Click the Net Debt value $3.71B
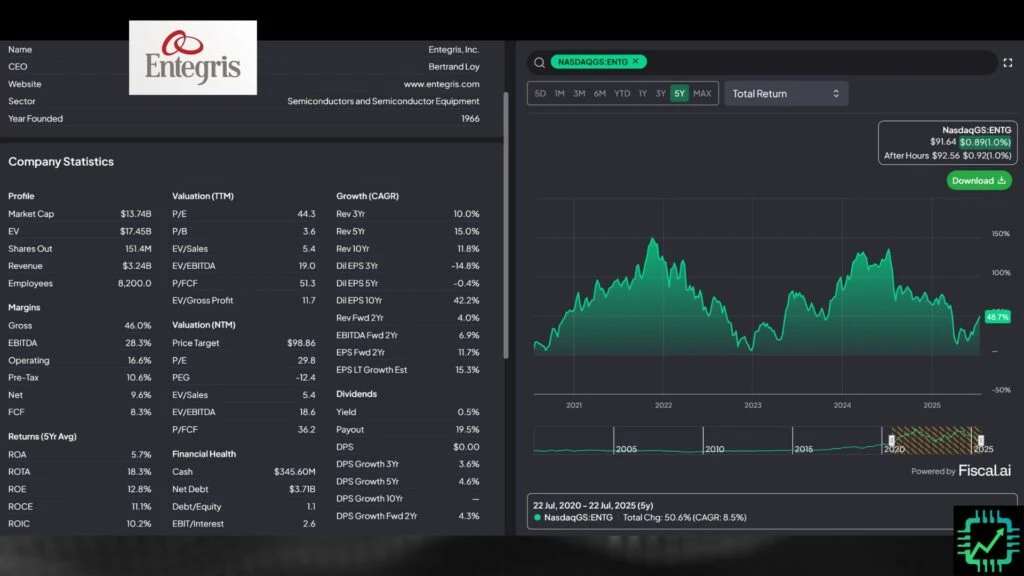1024x576 pixels. click(302, 488)
